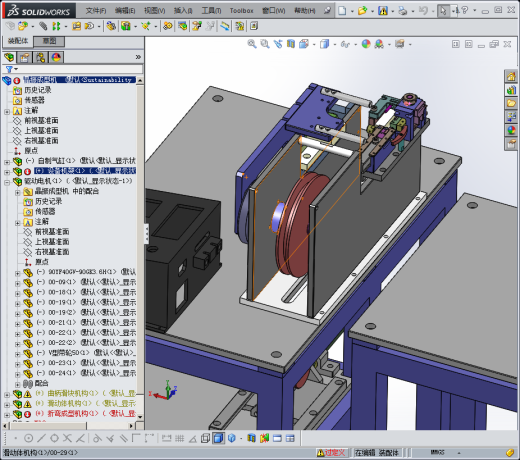Screen dimensions: 520x460
Task: Collapse the 驱动电机<1> tree node
Action: click(7, 182)
